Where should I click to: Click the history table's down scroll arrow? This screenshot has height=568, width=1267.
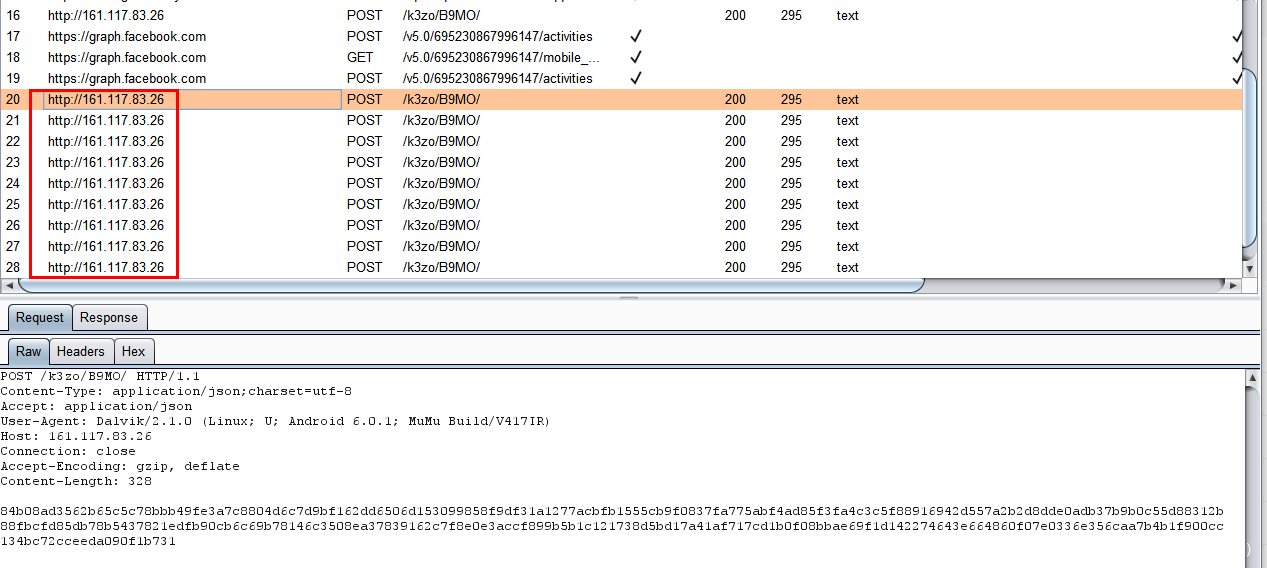point(1249,269)
